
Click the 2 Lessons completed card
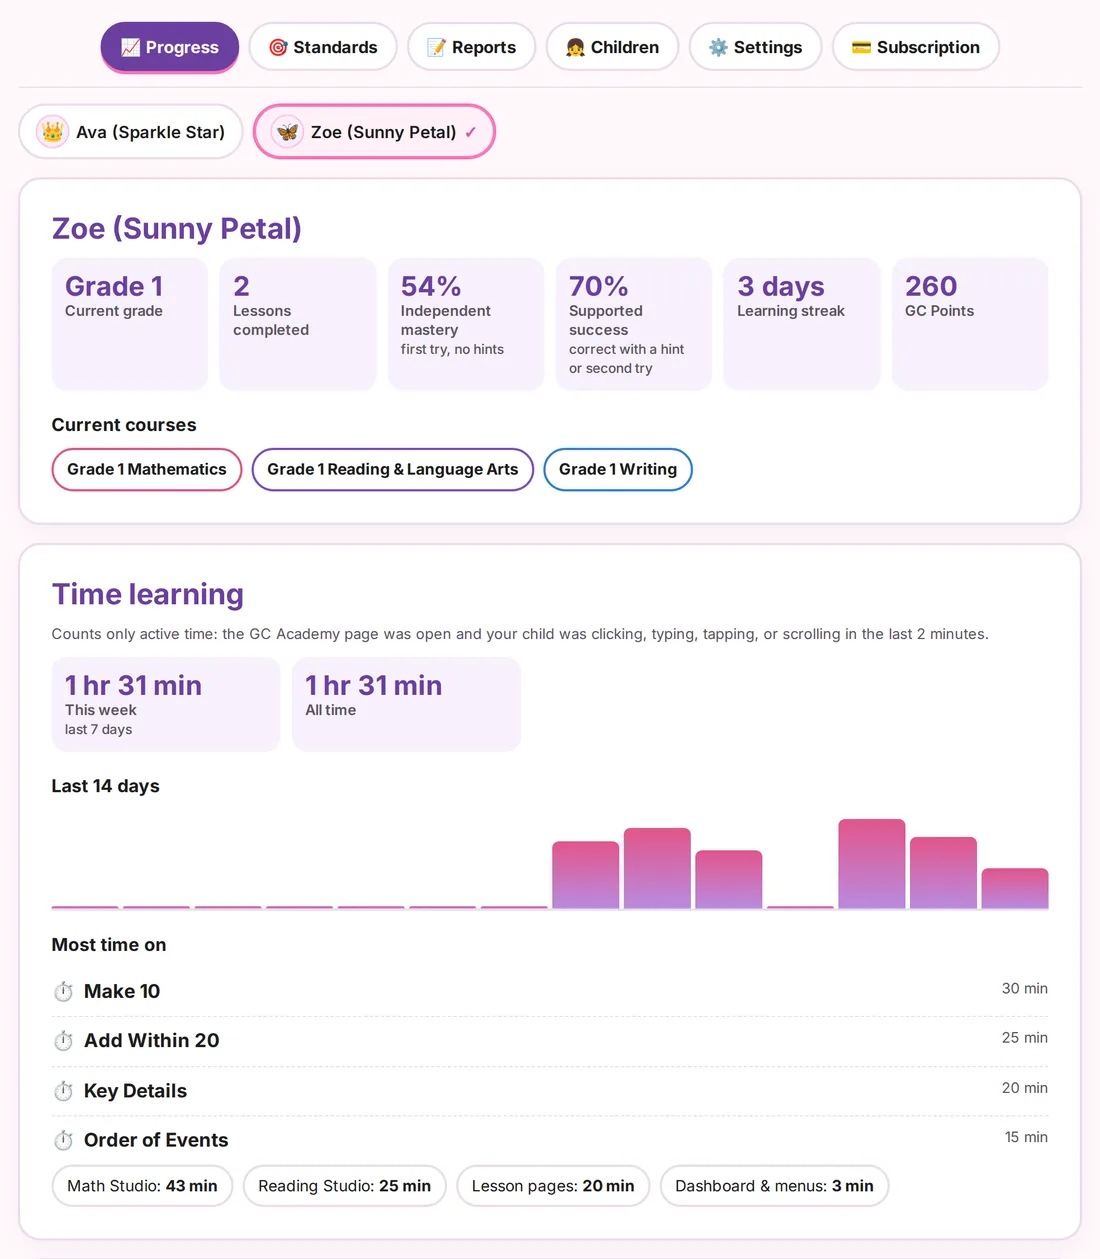coord(298,324)
